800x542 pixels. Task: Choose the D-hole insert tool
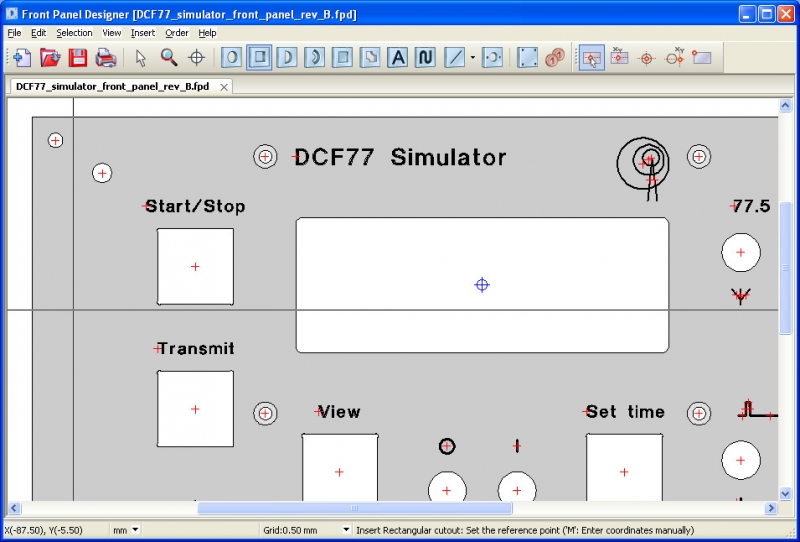click(x=287, y=57)
